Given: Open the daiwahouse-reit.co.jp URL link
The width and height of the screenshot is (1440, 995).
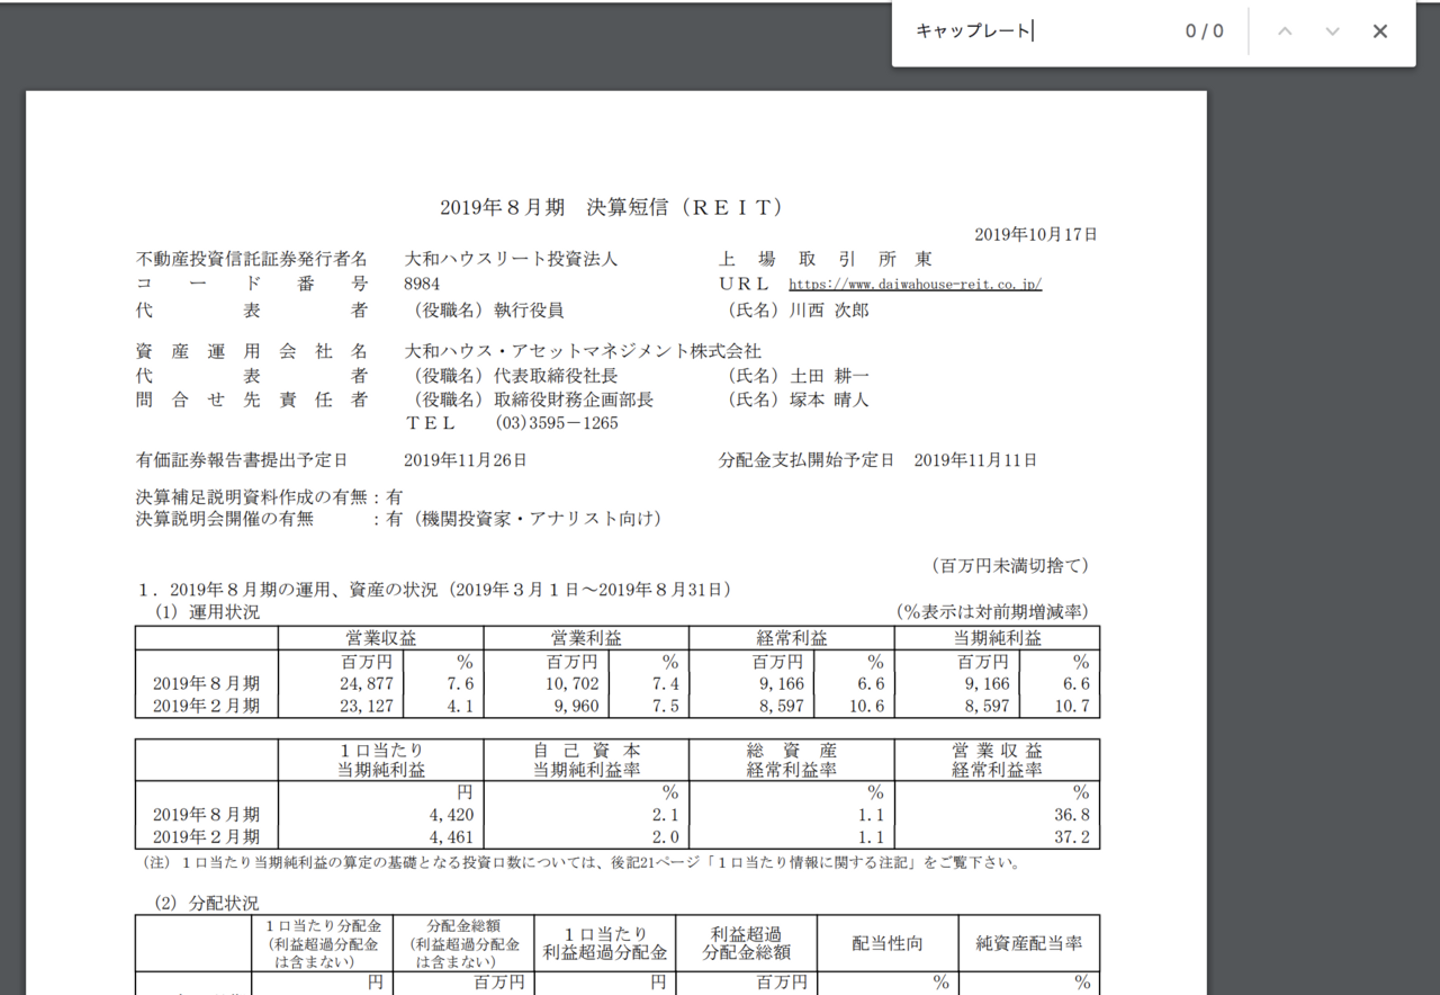Looking at the screenshot, I should click(x=915, y=284).
